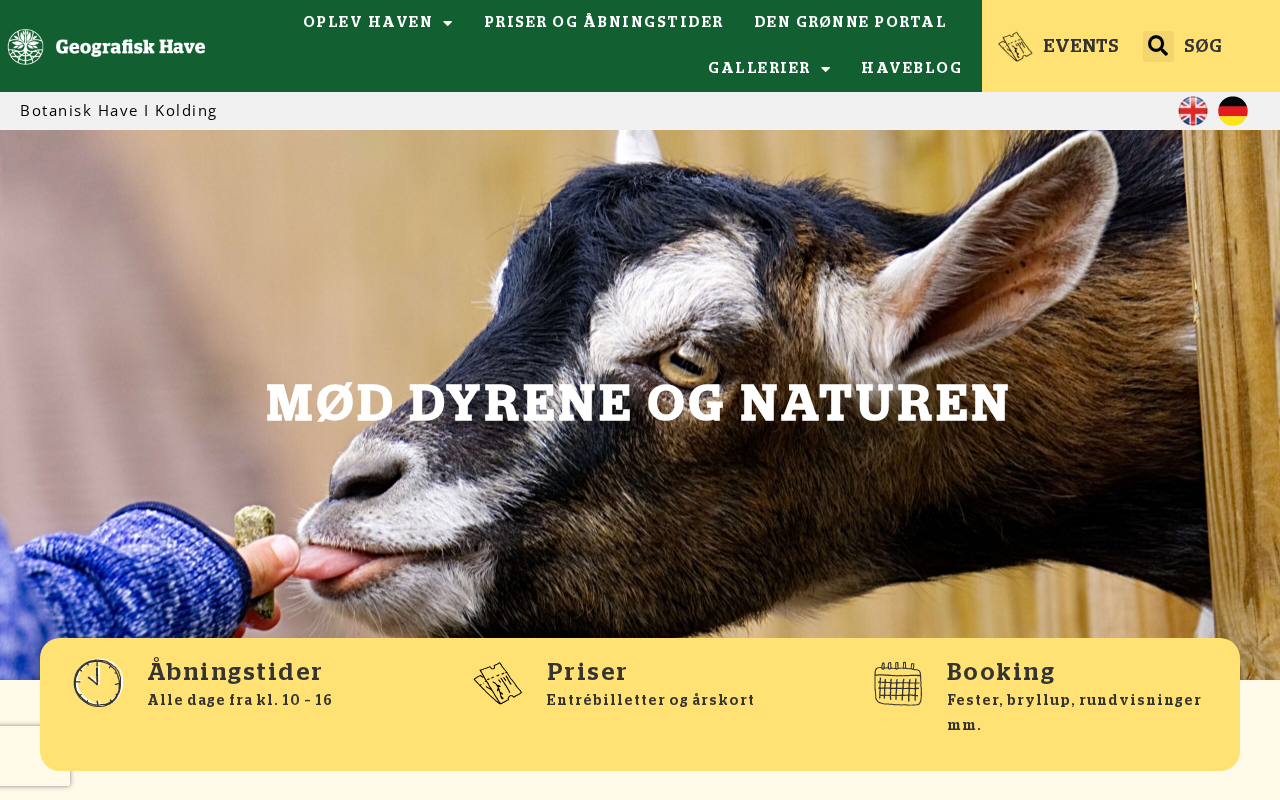Switch language via the UK flag icon

coord(1193,111)
